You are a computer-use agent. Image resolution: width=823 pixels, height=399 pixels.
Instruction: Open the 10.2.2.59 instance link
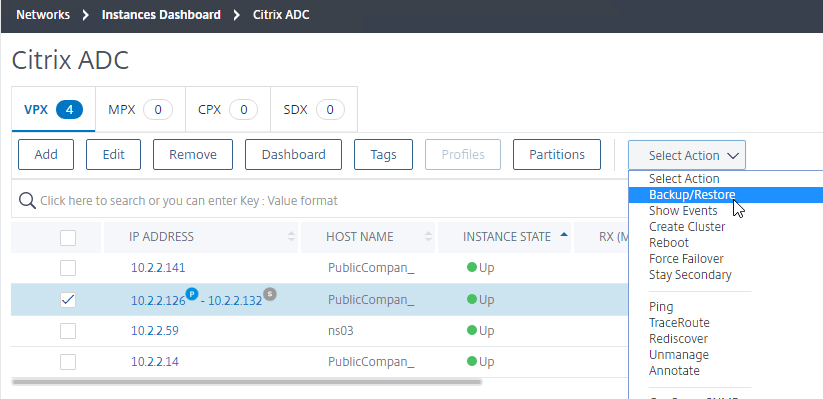click(155, 331)
